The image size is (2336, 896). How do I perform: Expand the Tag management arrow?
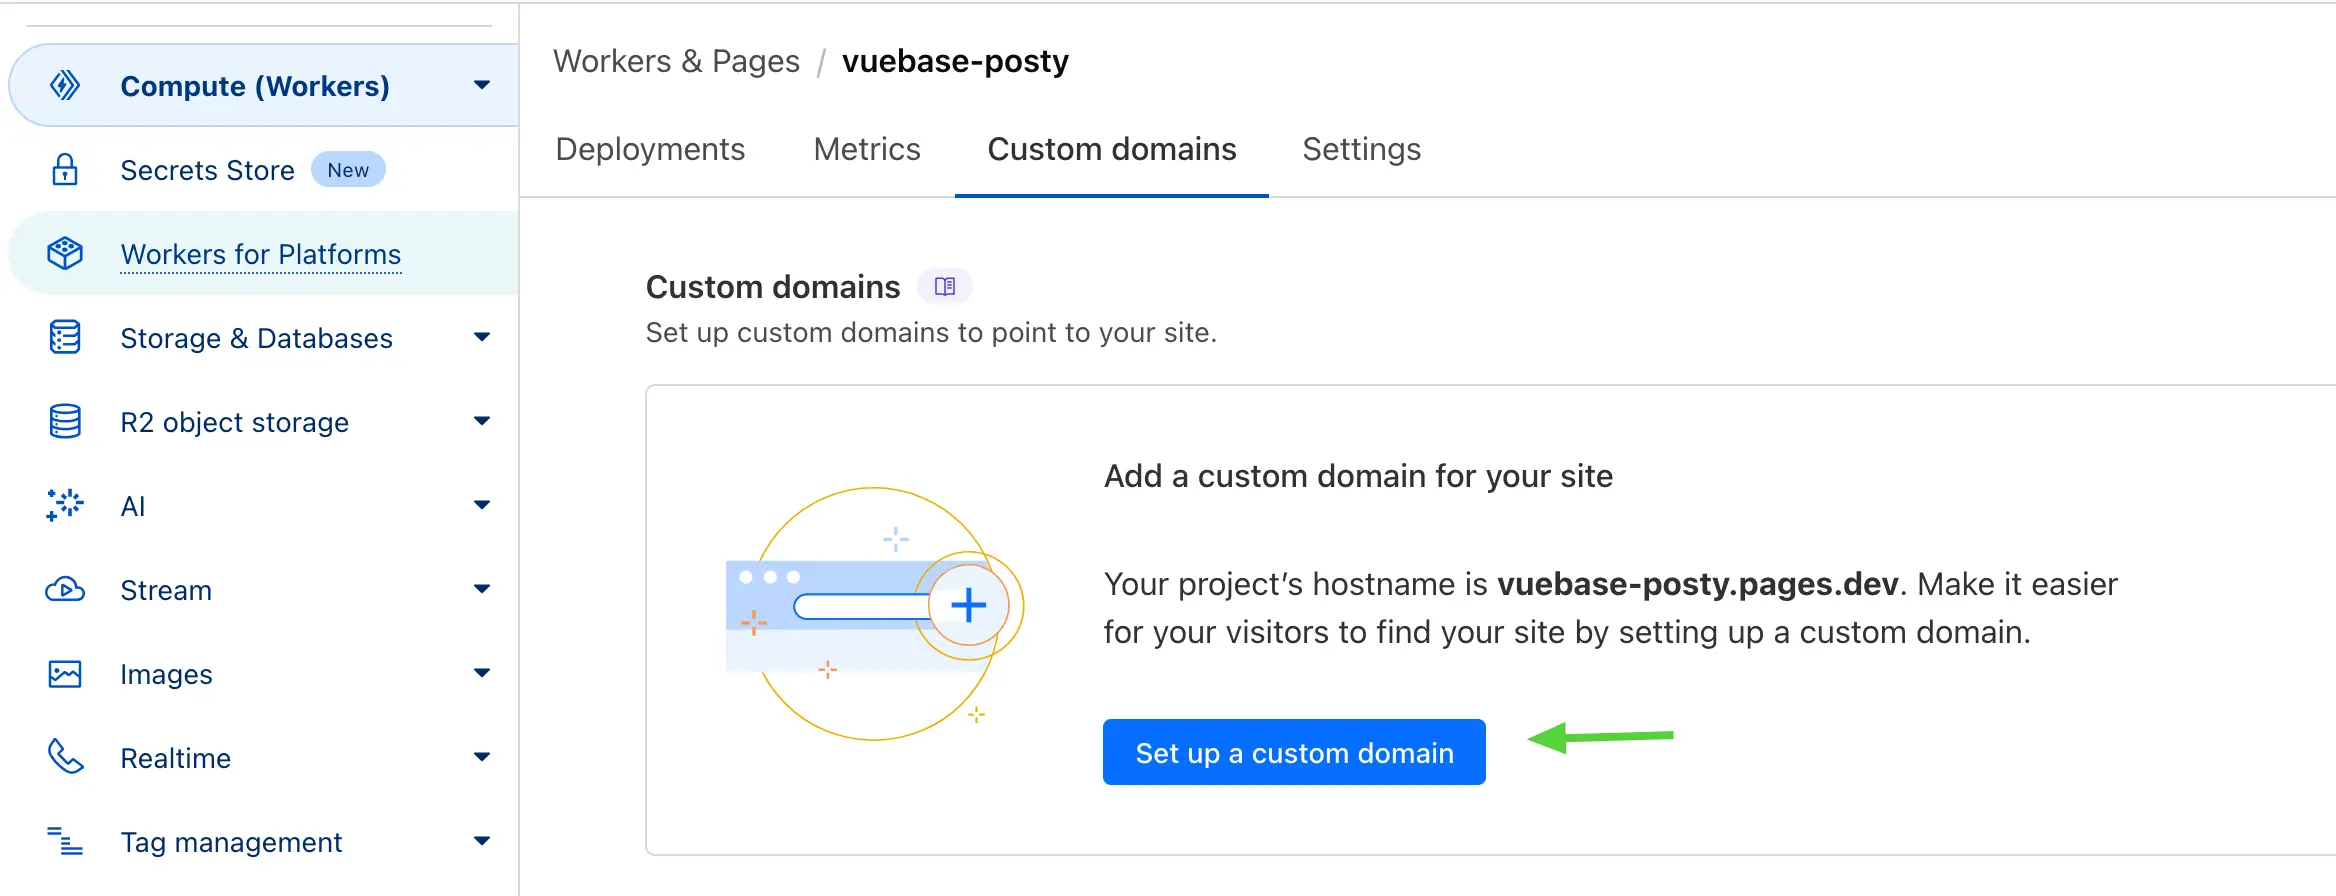coord(482,841)
